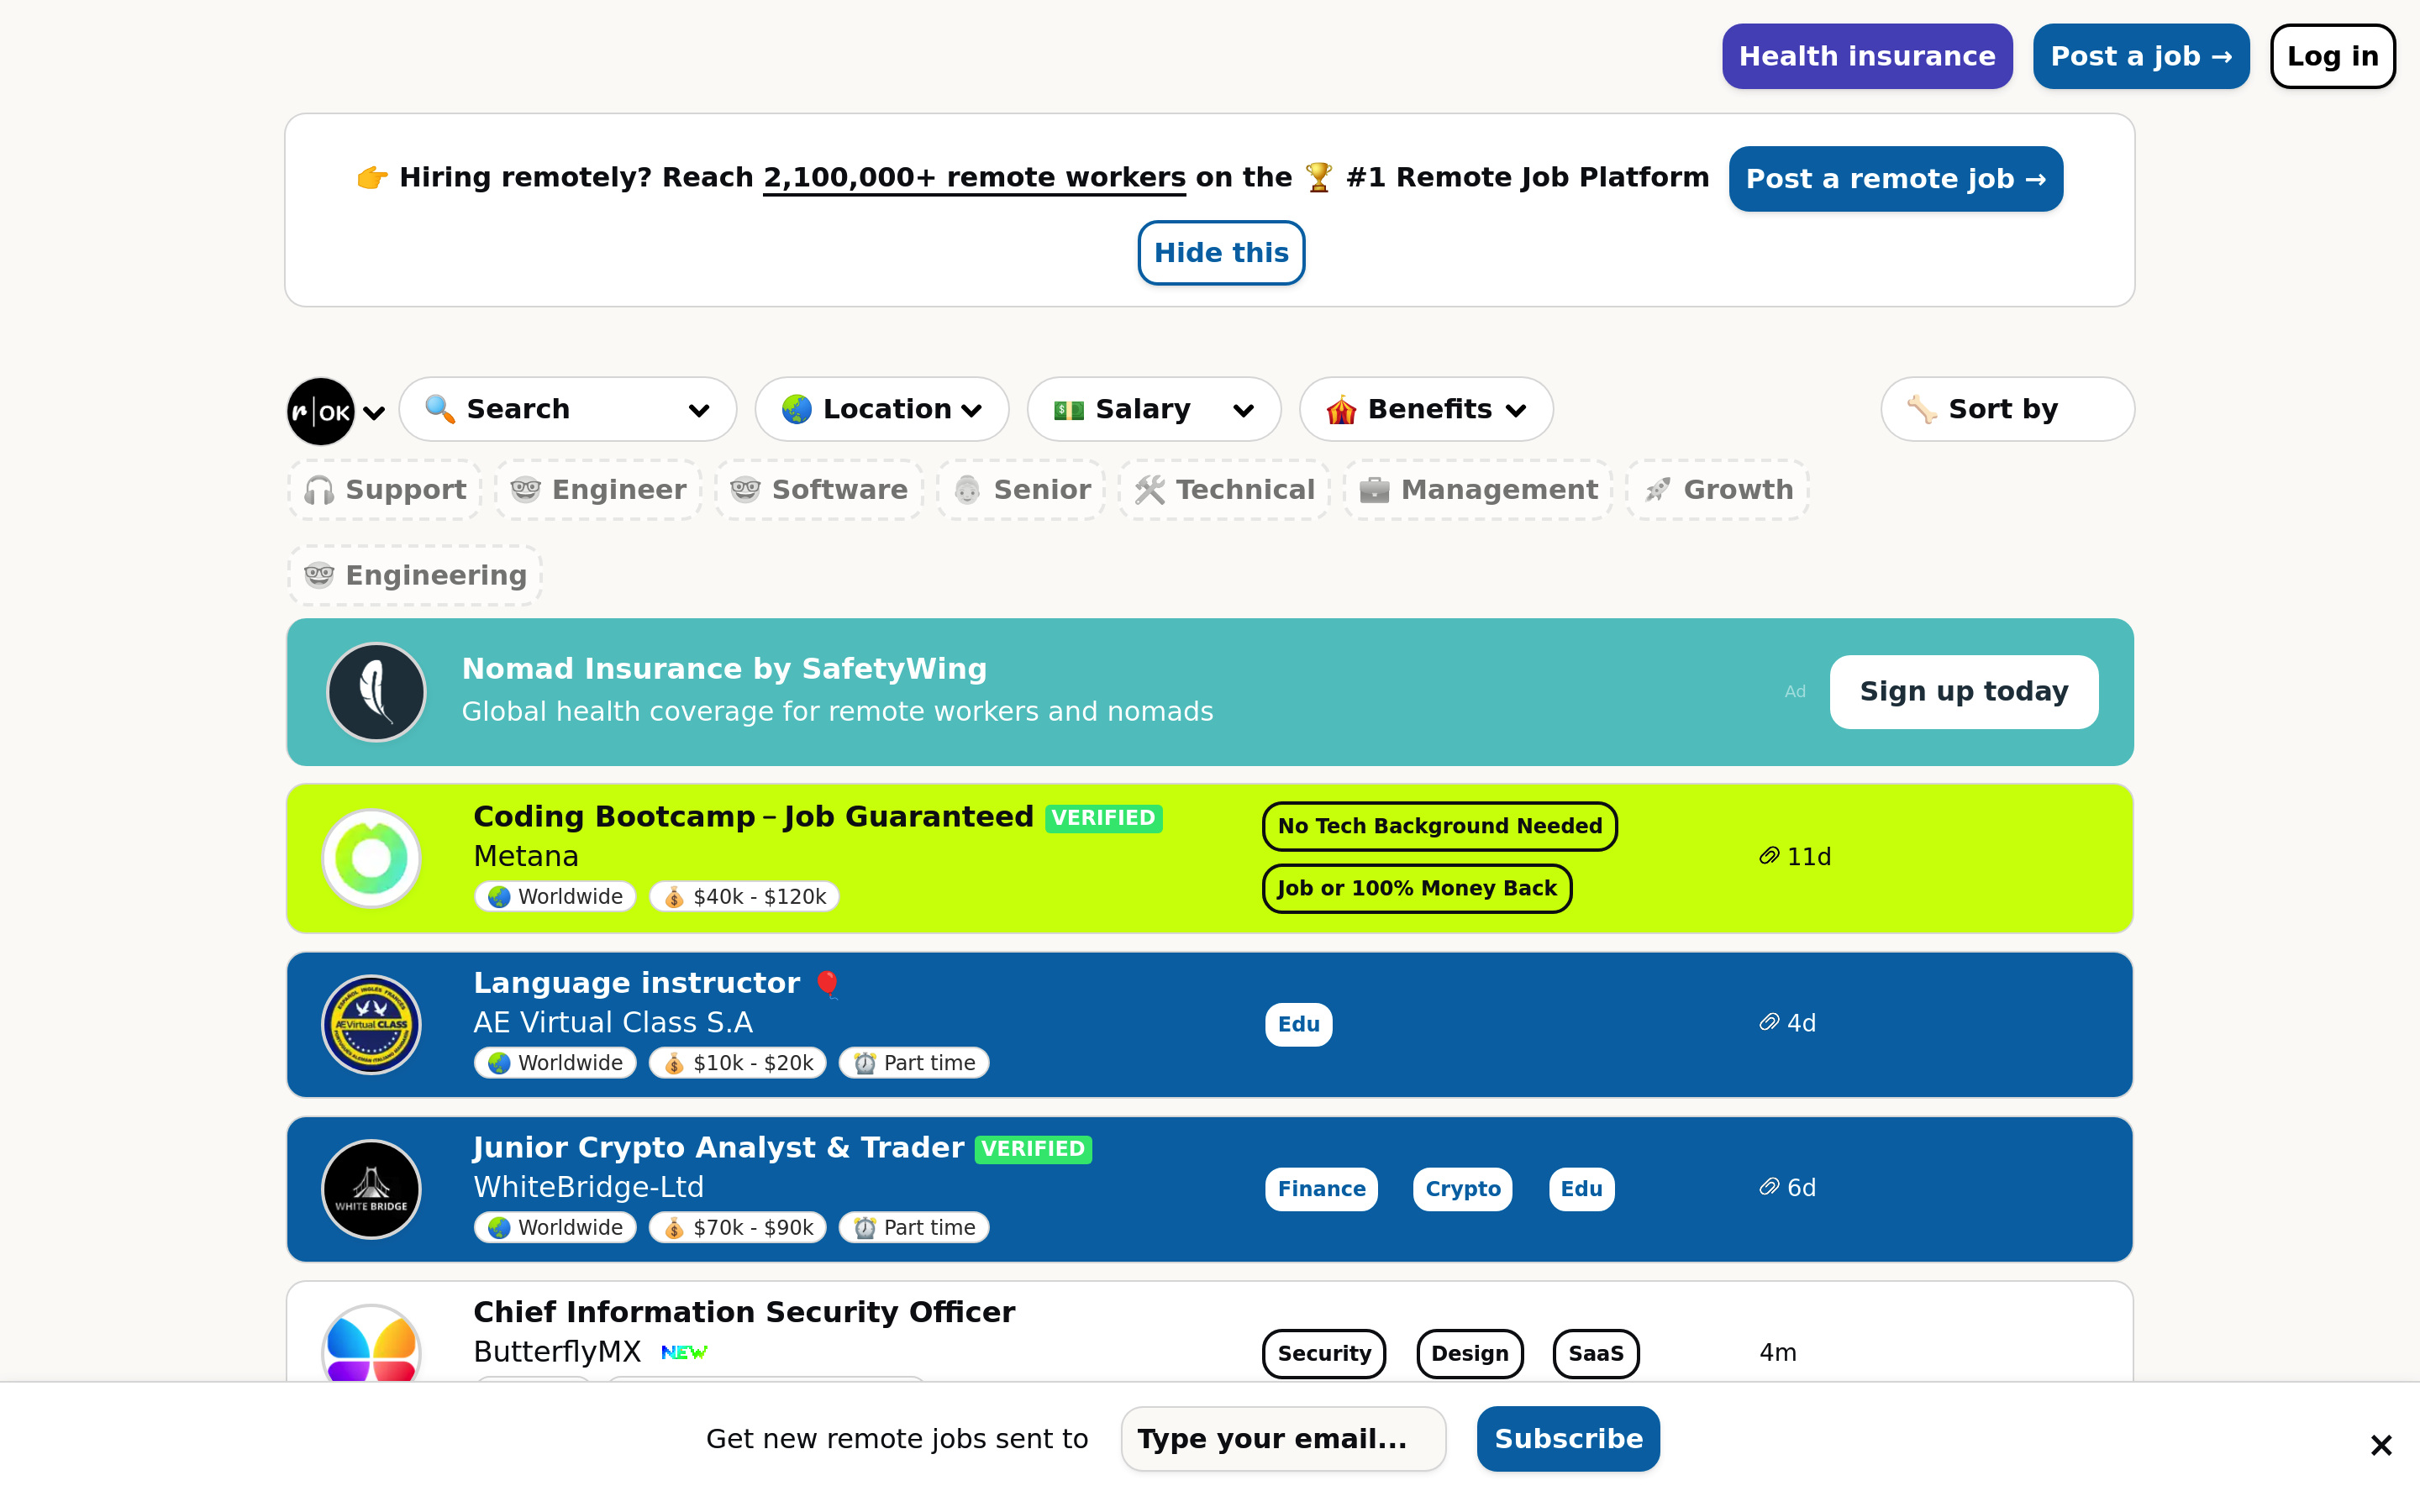Screen dimensions: 2420x1512
Task: Toggle the Support tag filter
Action: (x=385, y=490)
